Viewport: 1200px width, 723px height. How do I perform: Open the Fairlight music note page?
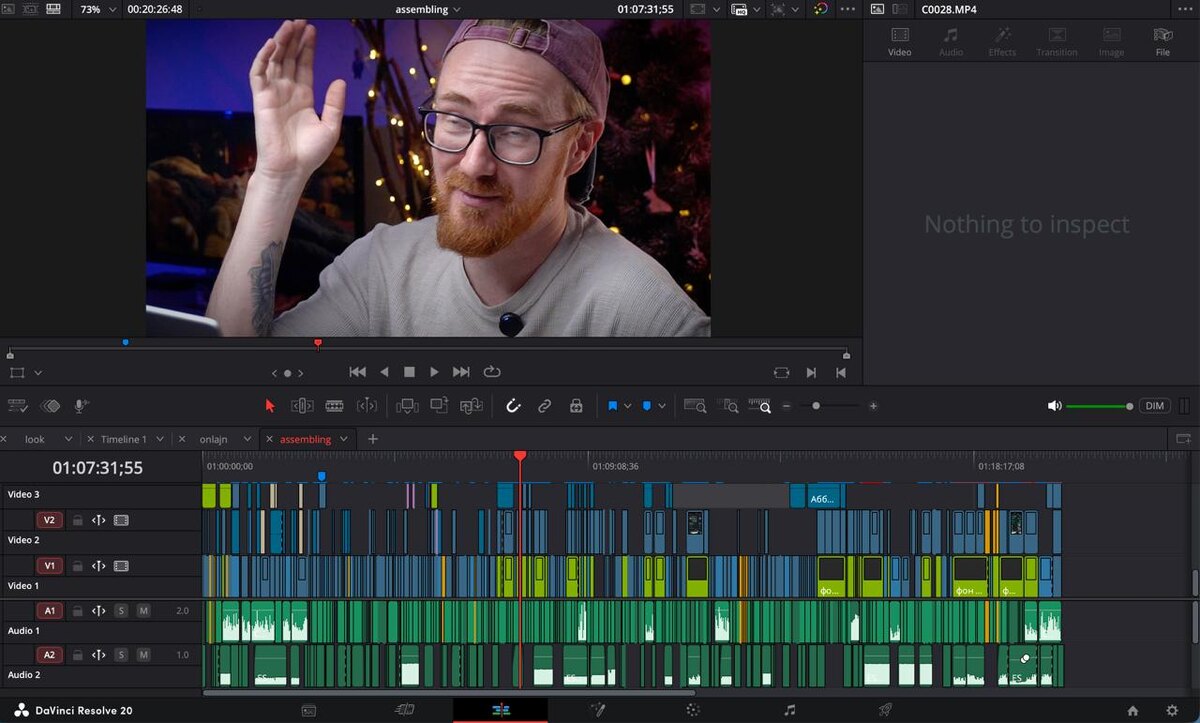tap(789, 710)
